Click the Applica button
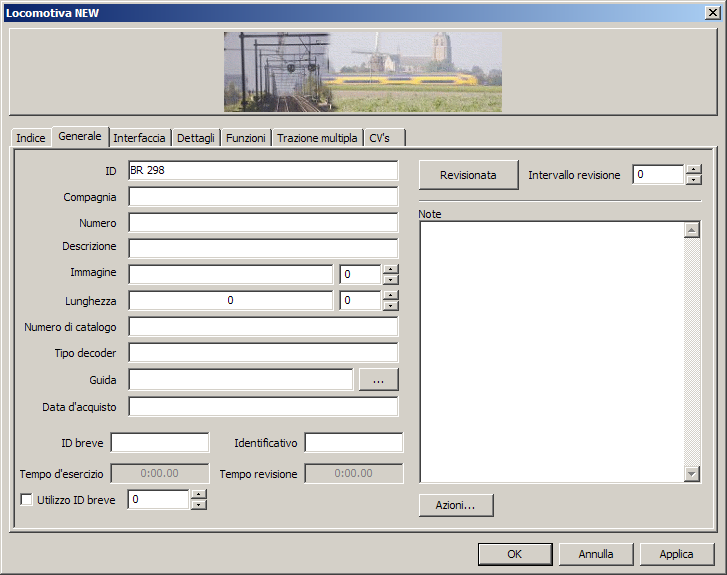 point(677,554)
